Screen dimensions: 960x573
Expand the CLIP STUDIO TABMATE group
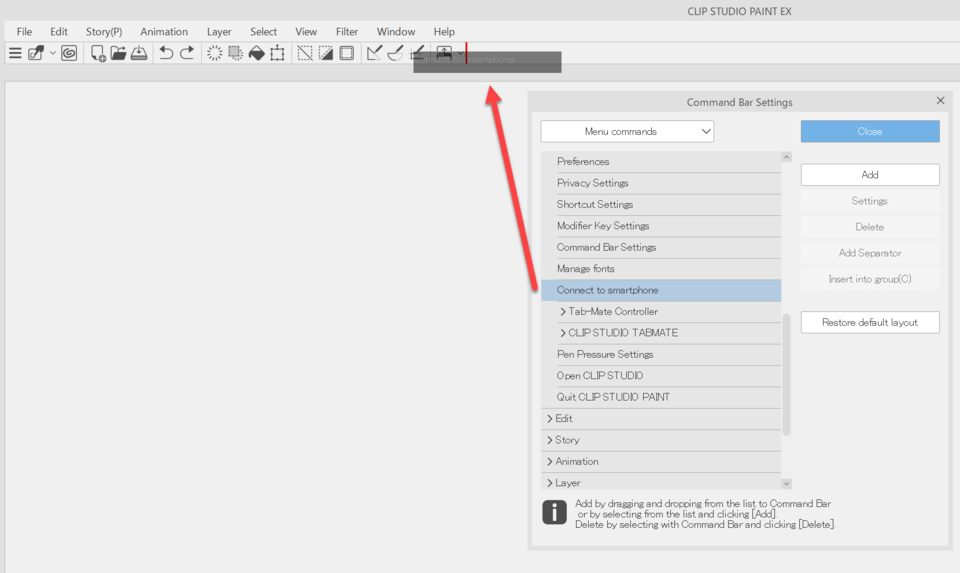coord(563,333)
